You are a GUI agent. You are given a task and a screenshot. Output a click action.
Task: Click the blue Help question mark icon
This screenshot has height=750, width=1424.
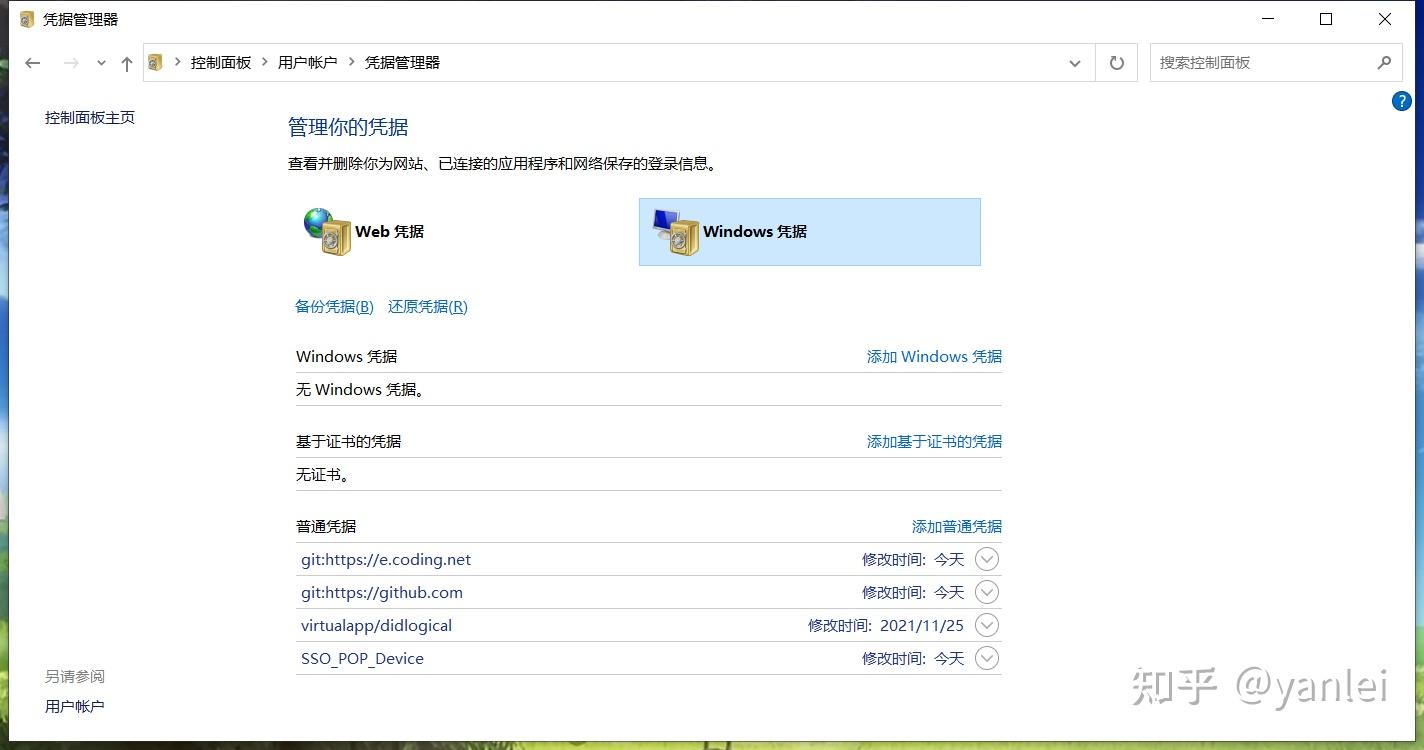coord(1401,101)
